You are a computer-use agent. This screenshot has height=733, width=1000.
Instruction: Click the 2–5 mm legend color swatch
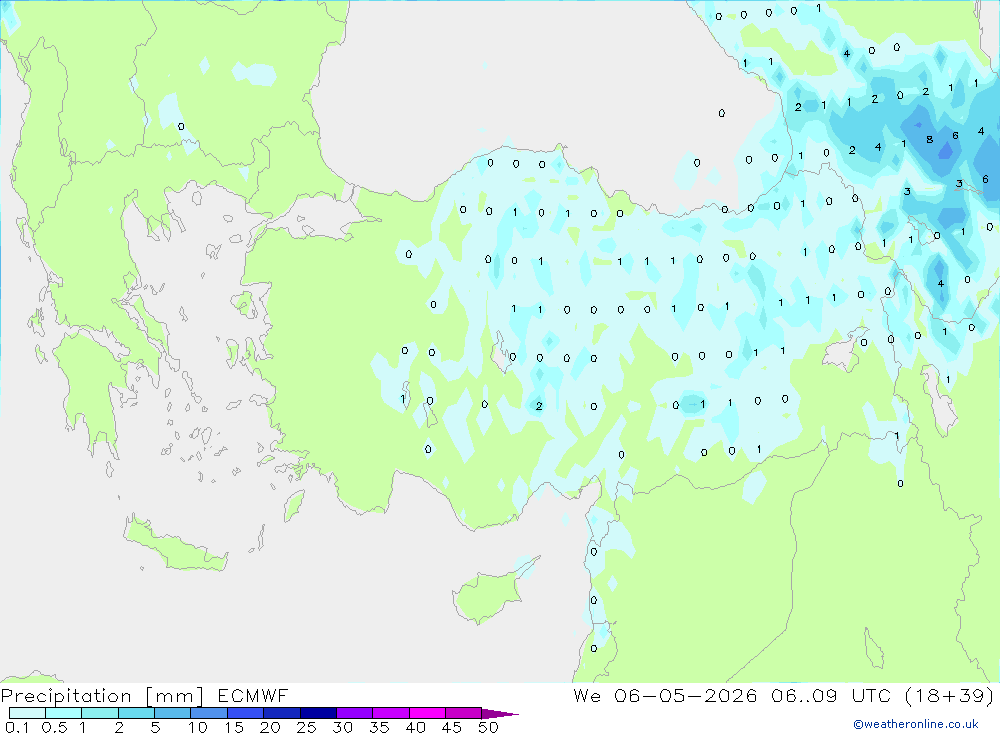[136, 713]
